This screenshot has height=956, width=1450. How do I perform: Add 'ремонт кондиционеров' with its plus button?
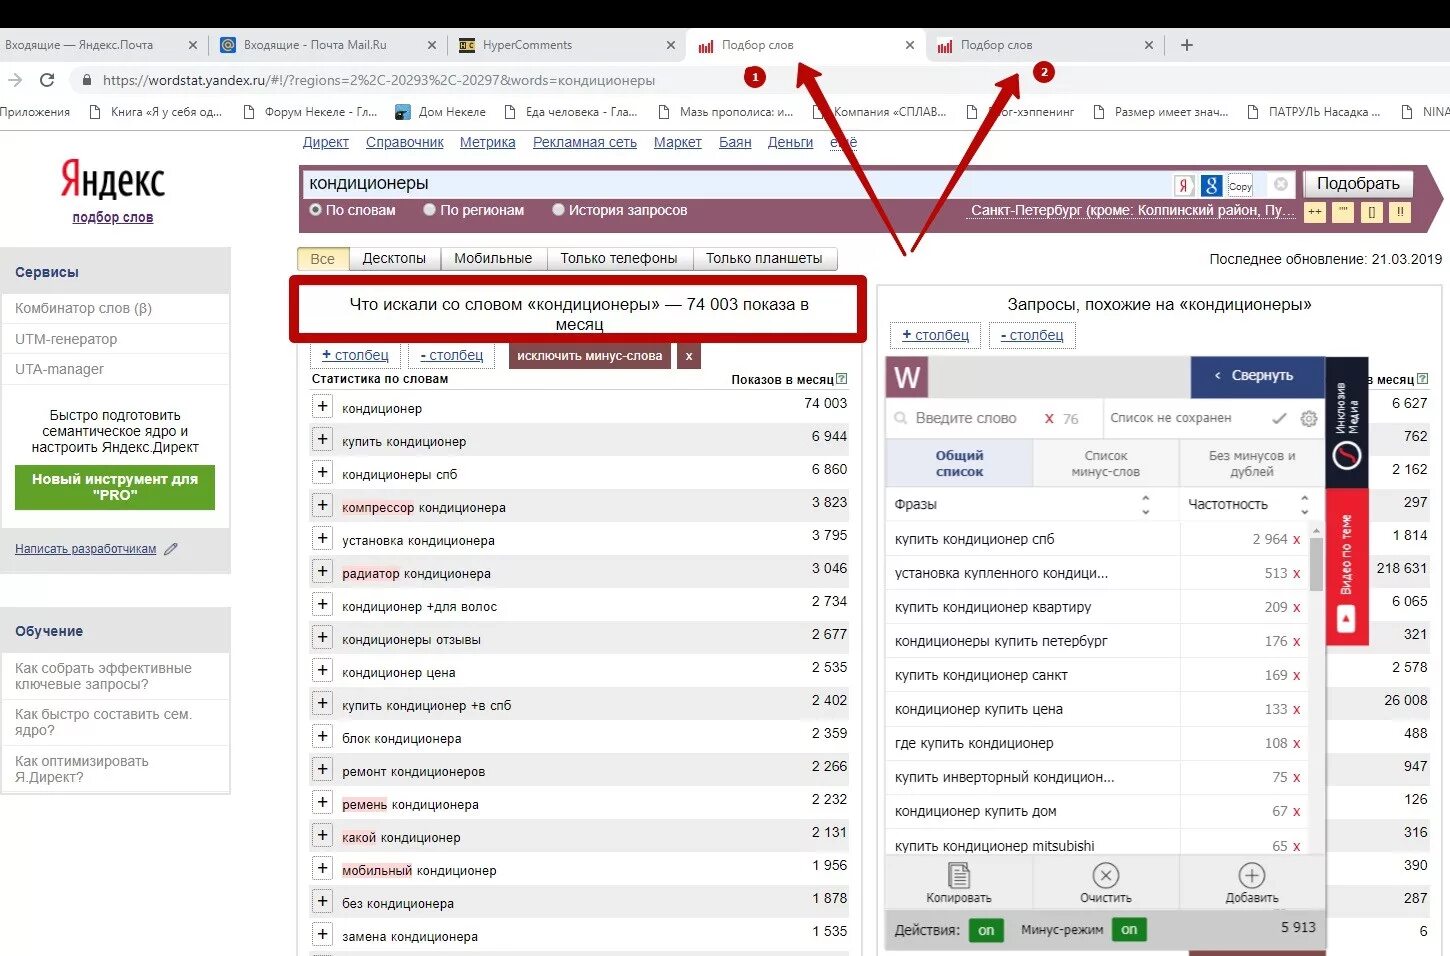coord(322,769)
